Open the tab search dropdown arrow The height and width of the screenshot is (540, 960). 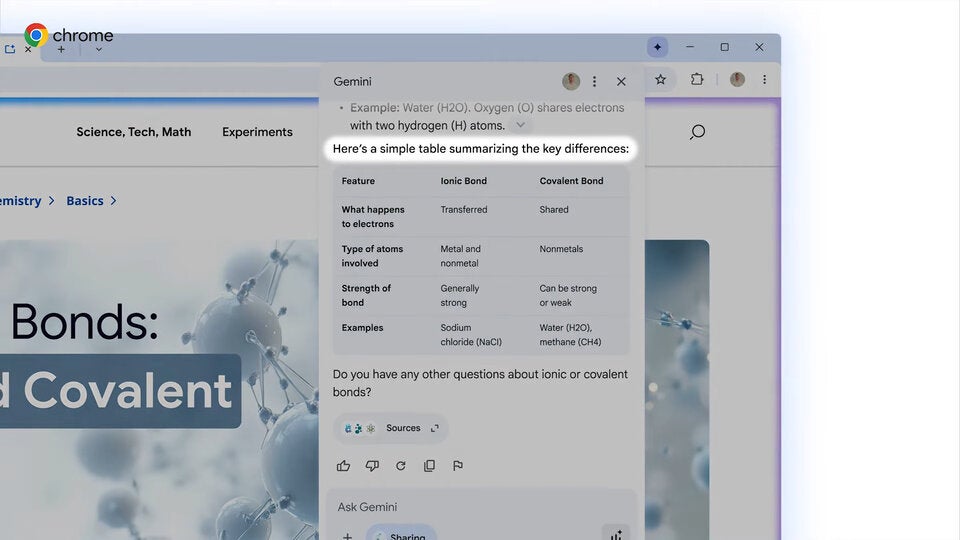pyautogui.click(x=99, y=50)
